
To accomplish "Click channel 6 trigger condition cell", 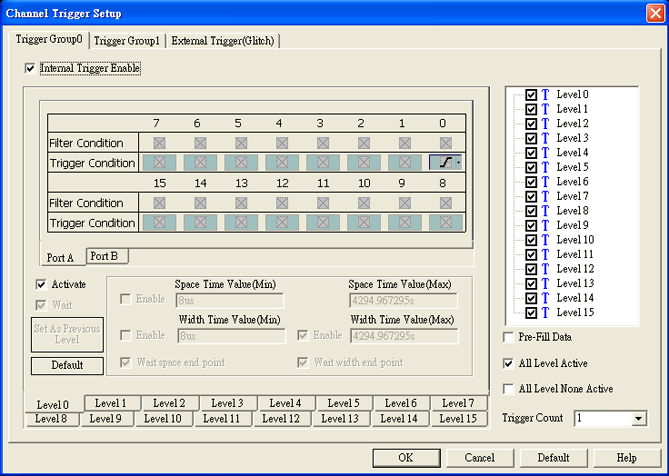I will pyautogui.click(x=200, y=163).
